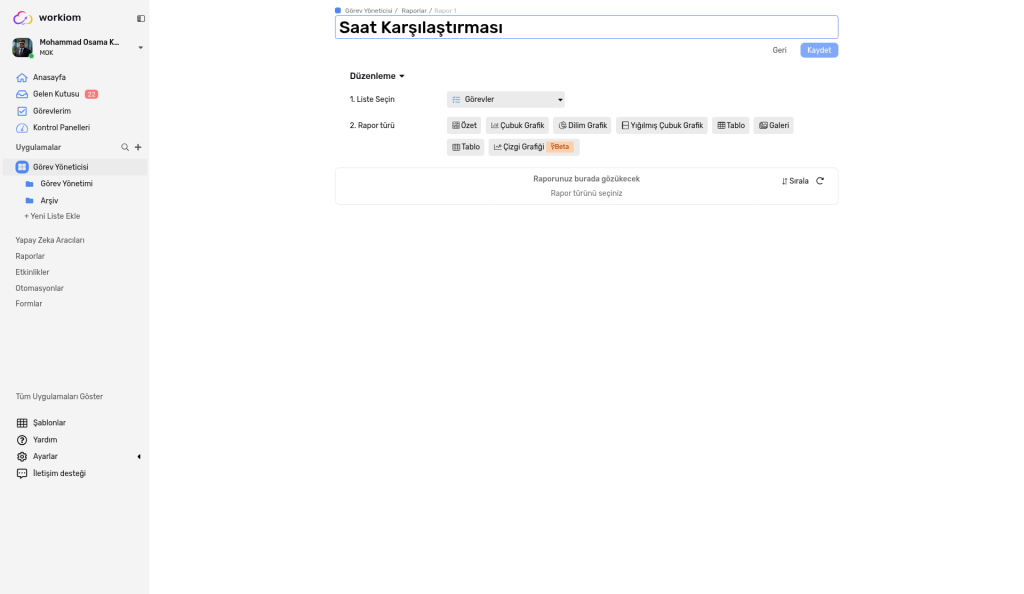Go to Anasayfa via the home icon

click(22, 78)
